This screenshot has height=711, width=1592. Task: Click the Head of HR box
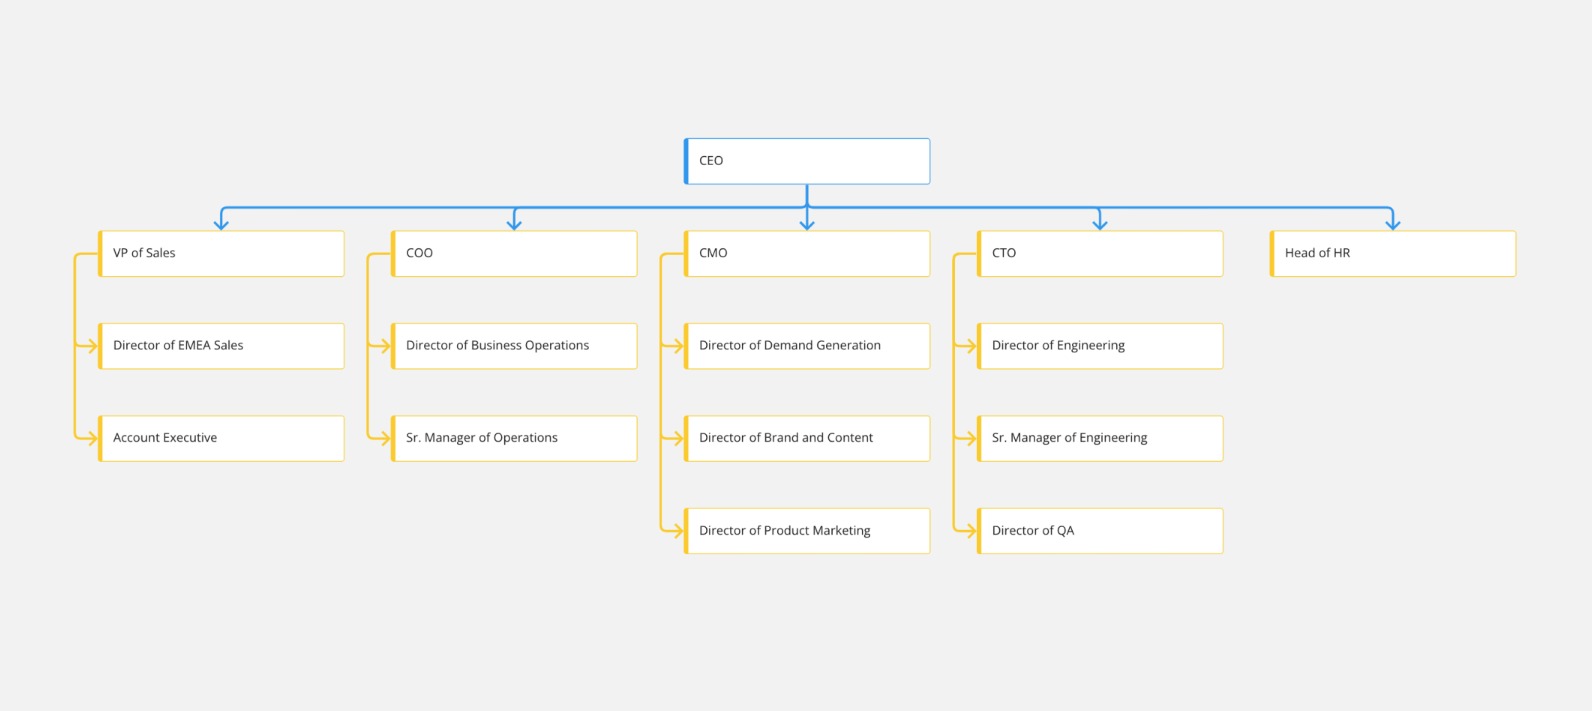click(x=1393, y=254)
